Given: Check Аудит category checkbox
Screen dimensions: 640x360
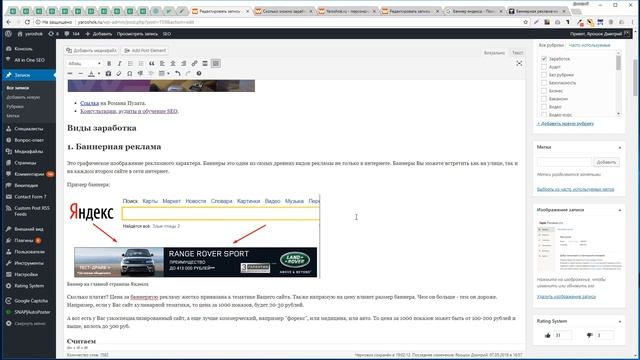Looking at the screenshot, I should [544, 67].
